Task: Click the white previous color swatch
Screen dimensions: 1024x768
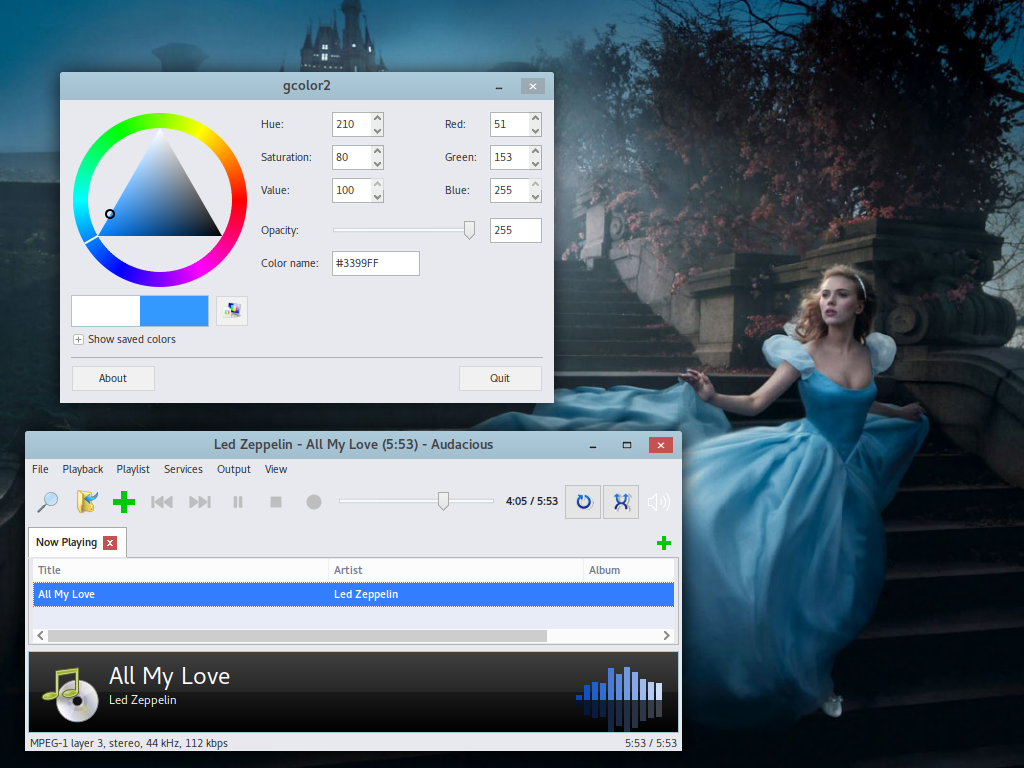Action: click(x=106, y=311)
